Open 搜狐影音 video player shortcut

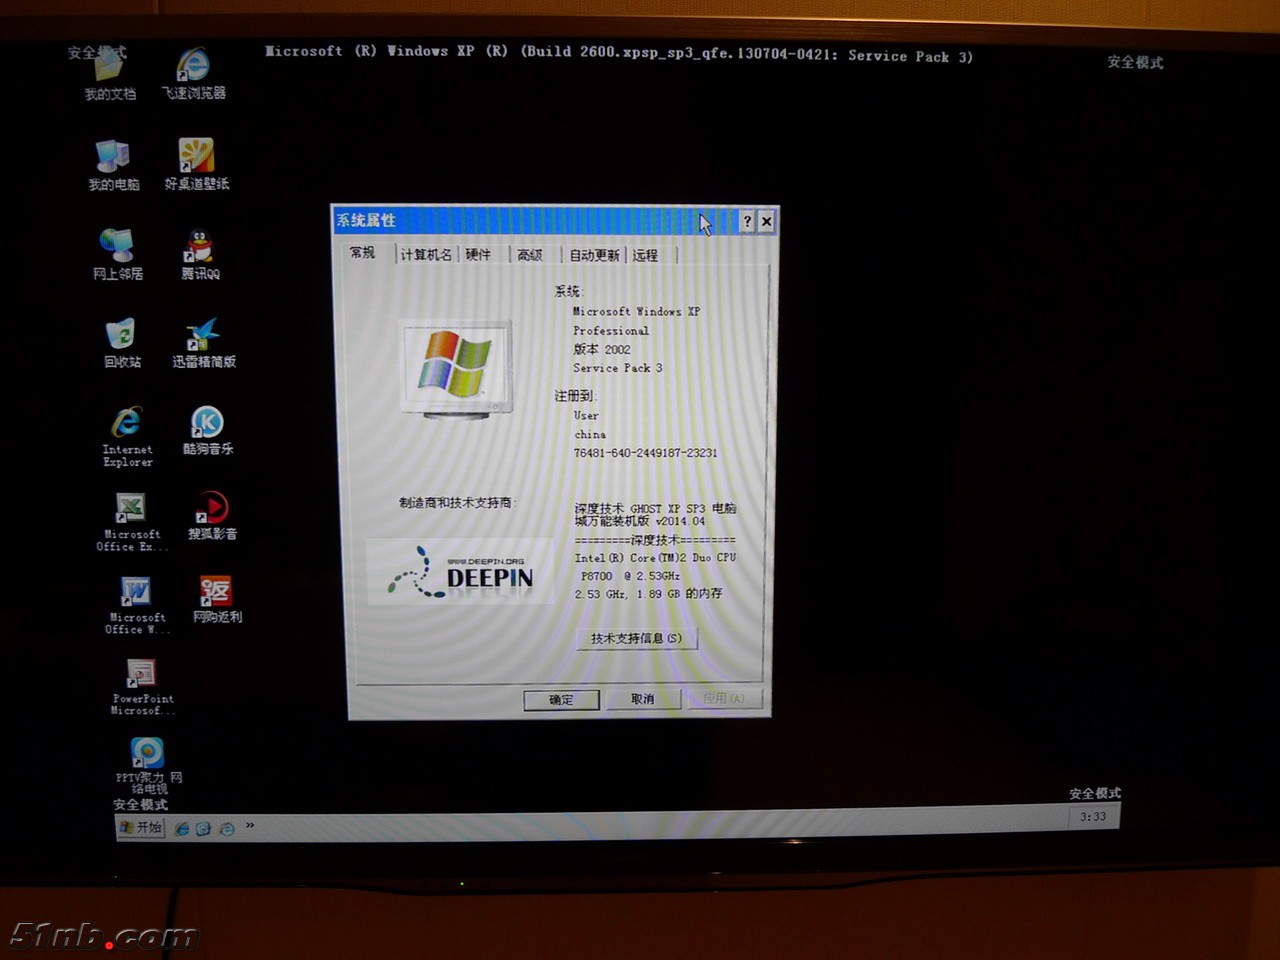click(x=212, y=510)
